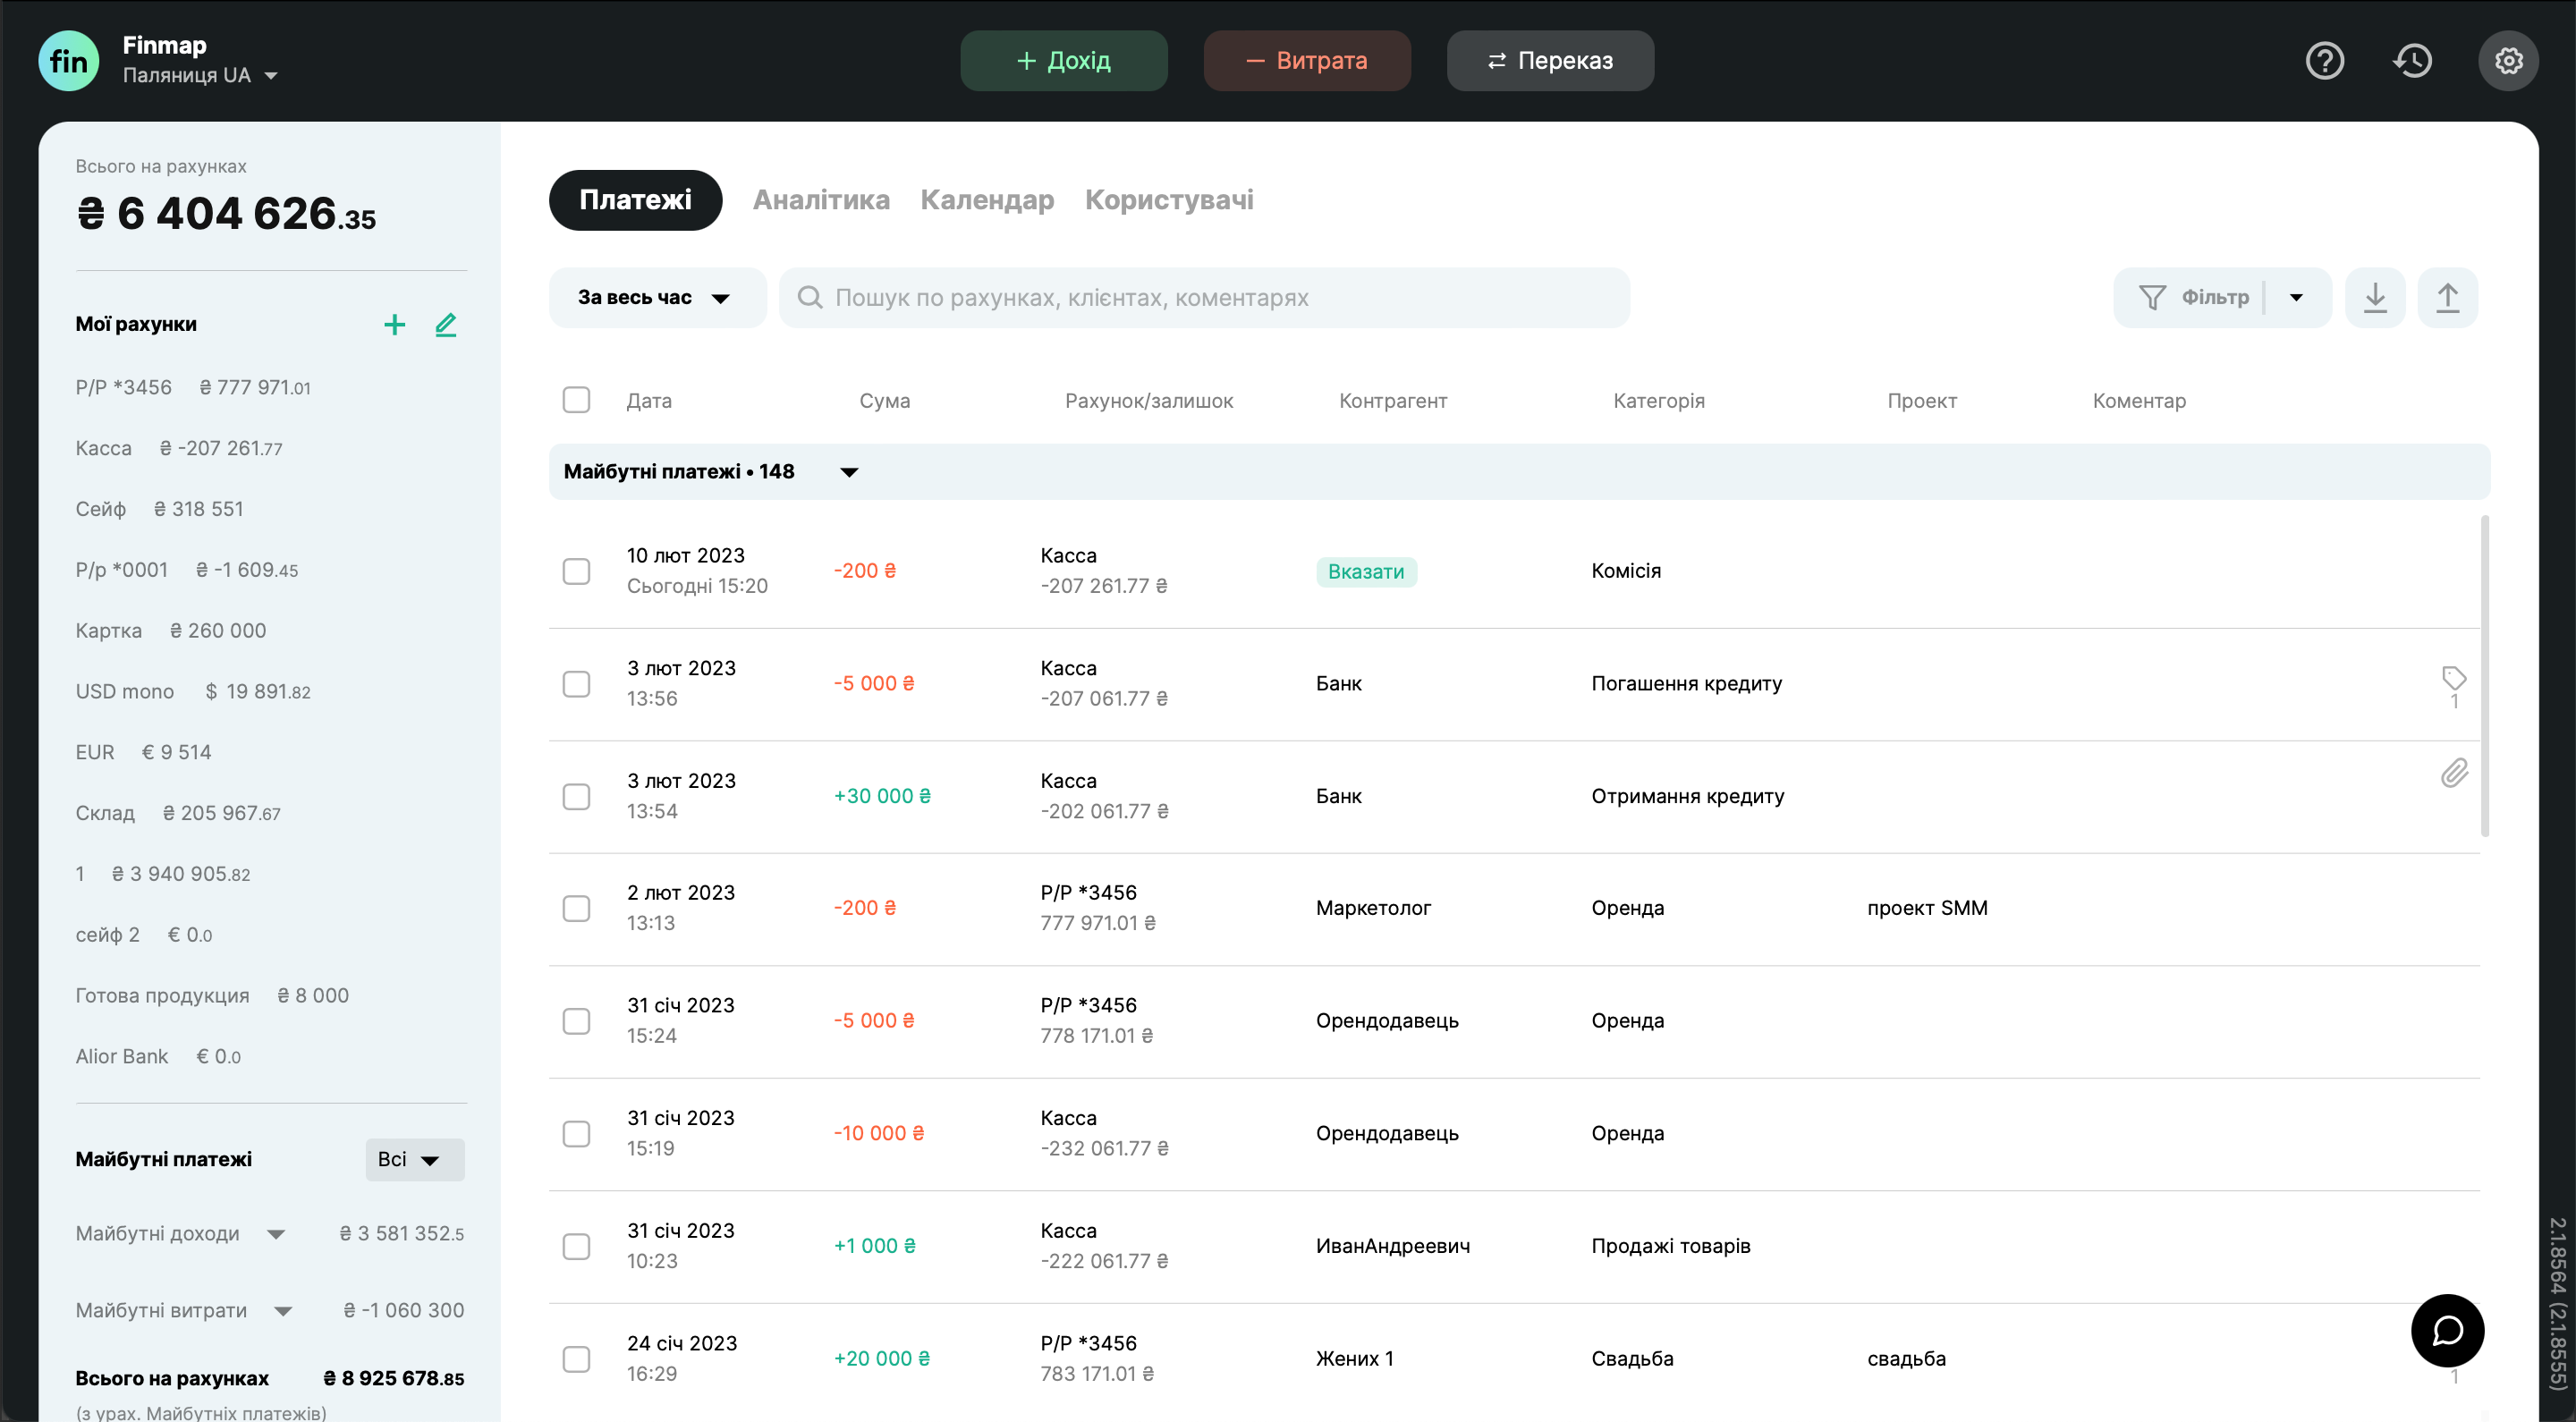The height and width of the screenshot is (1422, 2576).
Task: Click the download arrow icon
Action: point(2374,298)
